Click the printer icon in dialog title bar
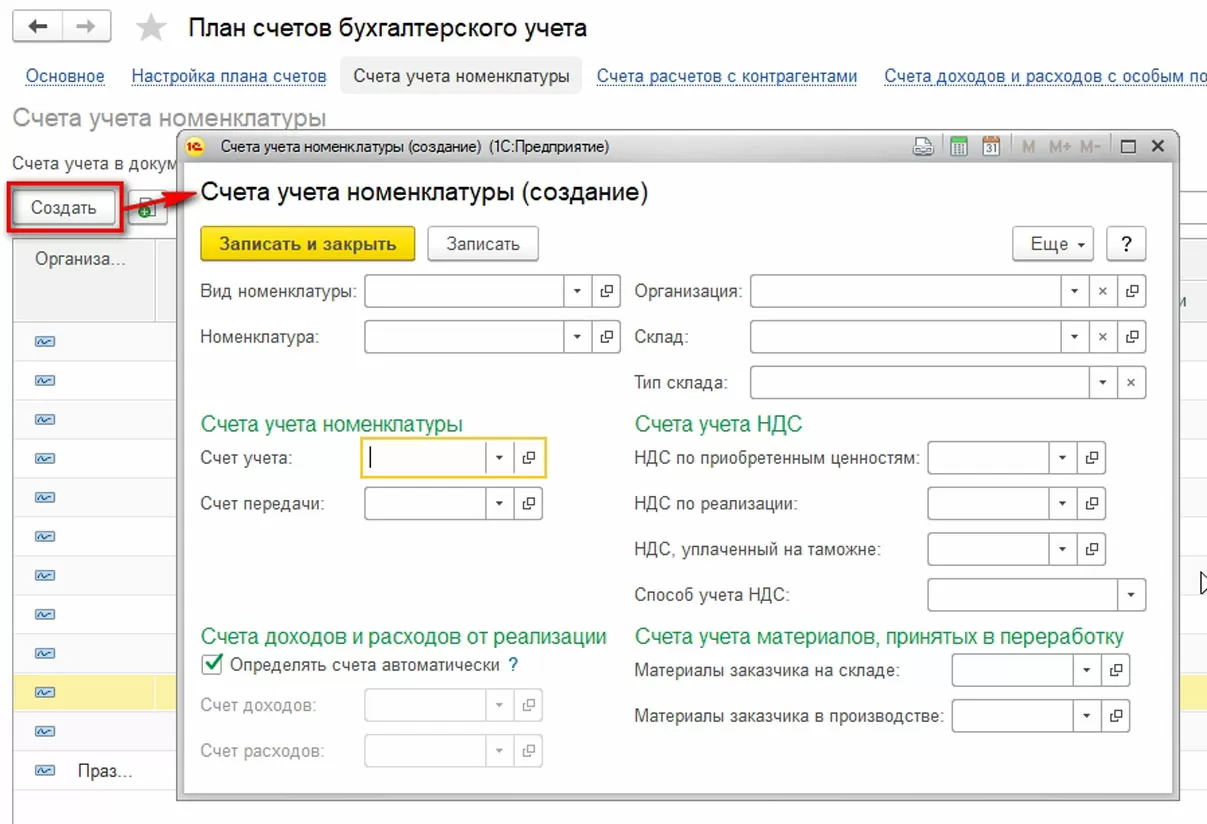Screen dimensions: 1207x824 point(923,147)
